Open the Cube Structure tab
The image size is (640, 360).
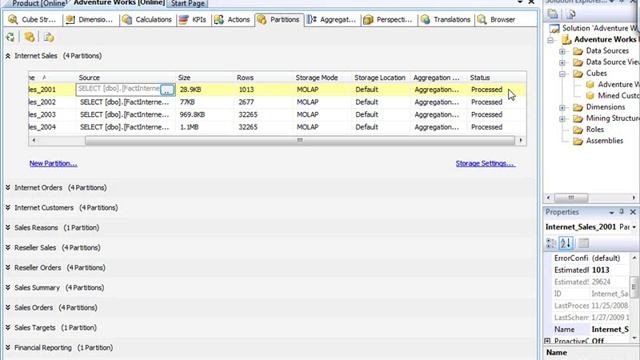32,20
